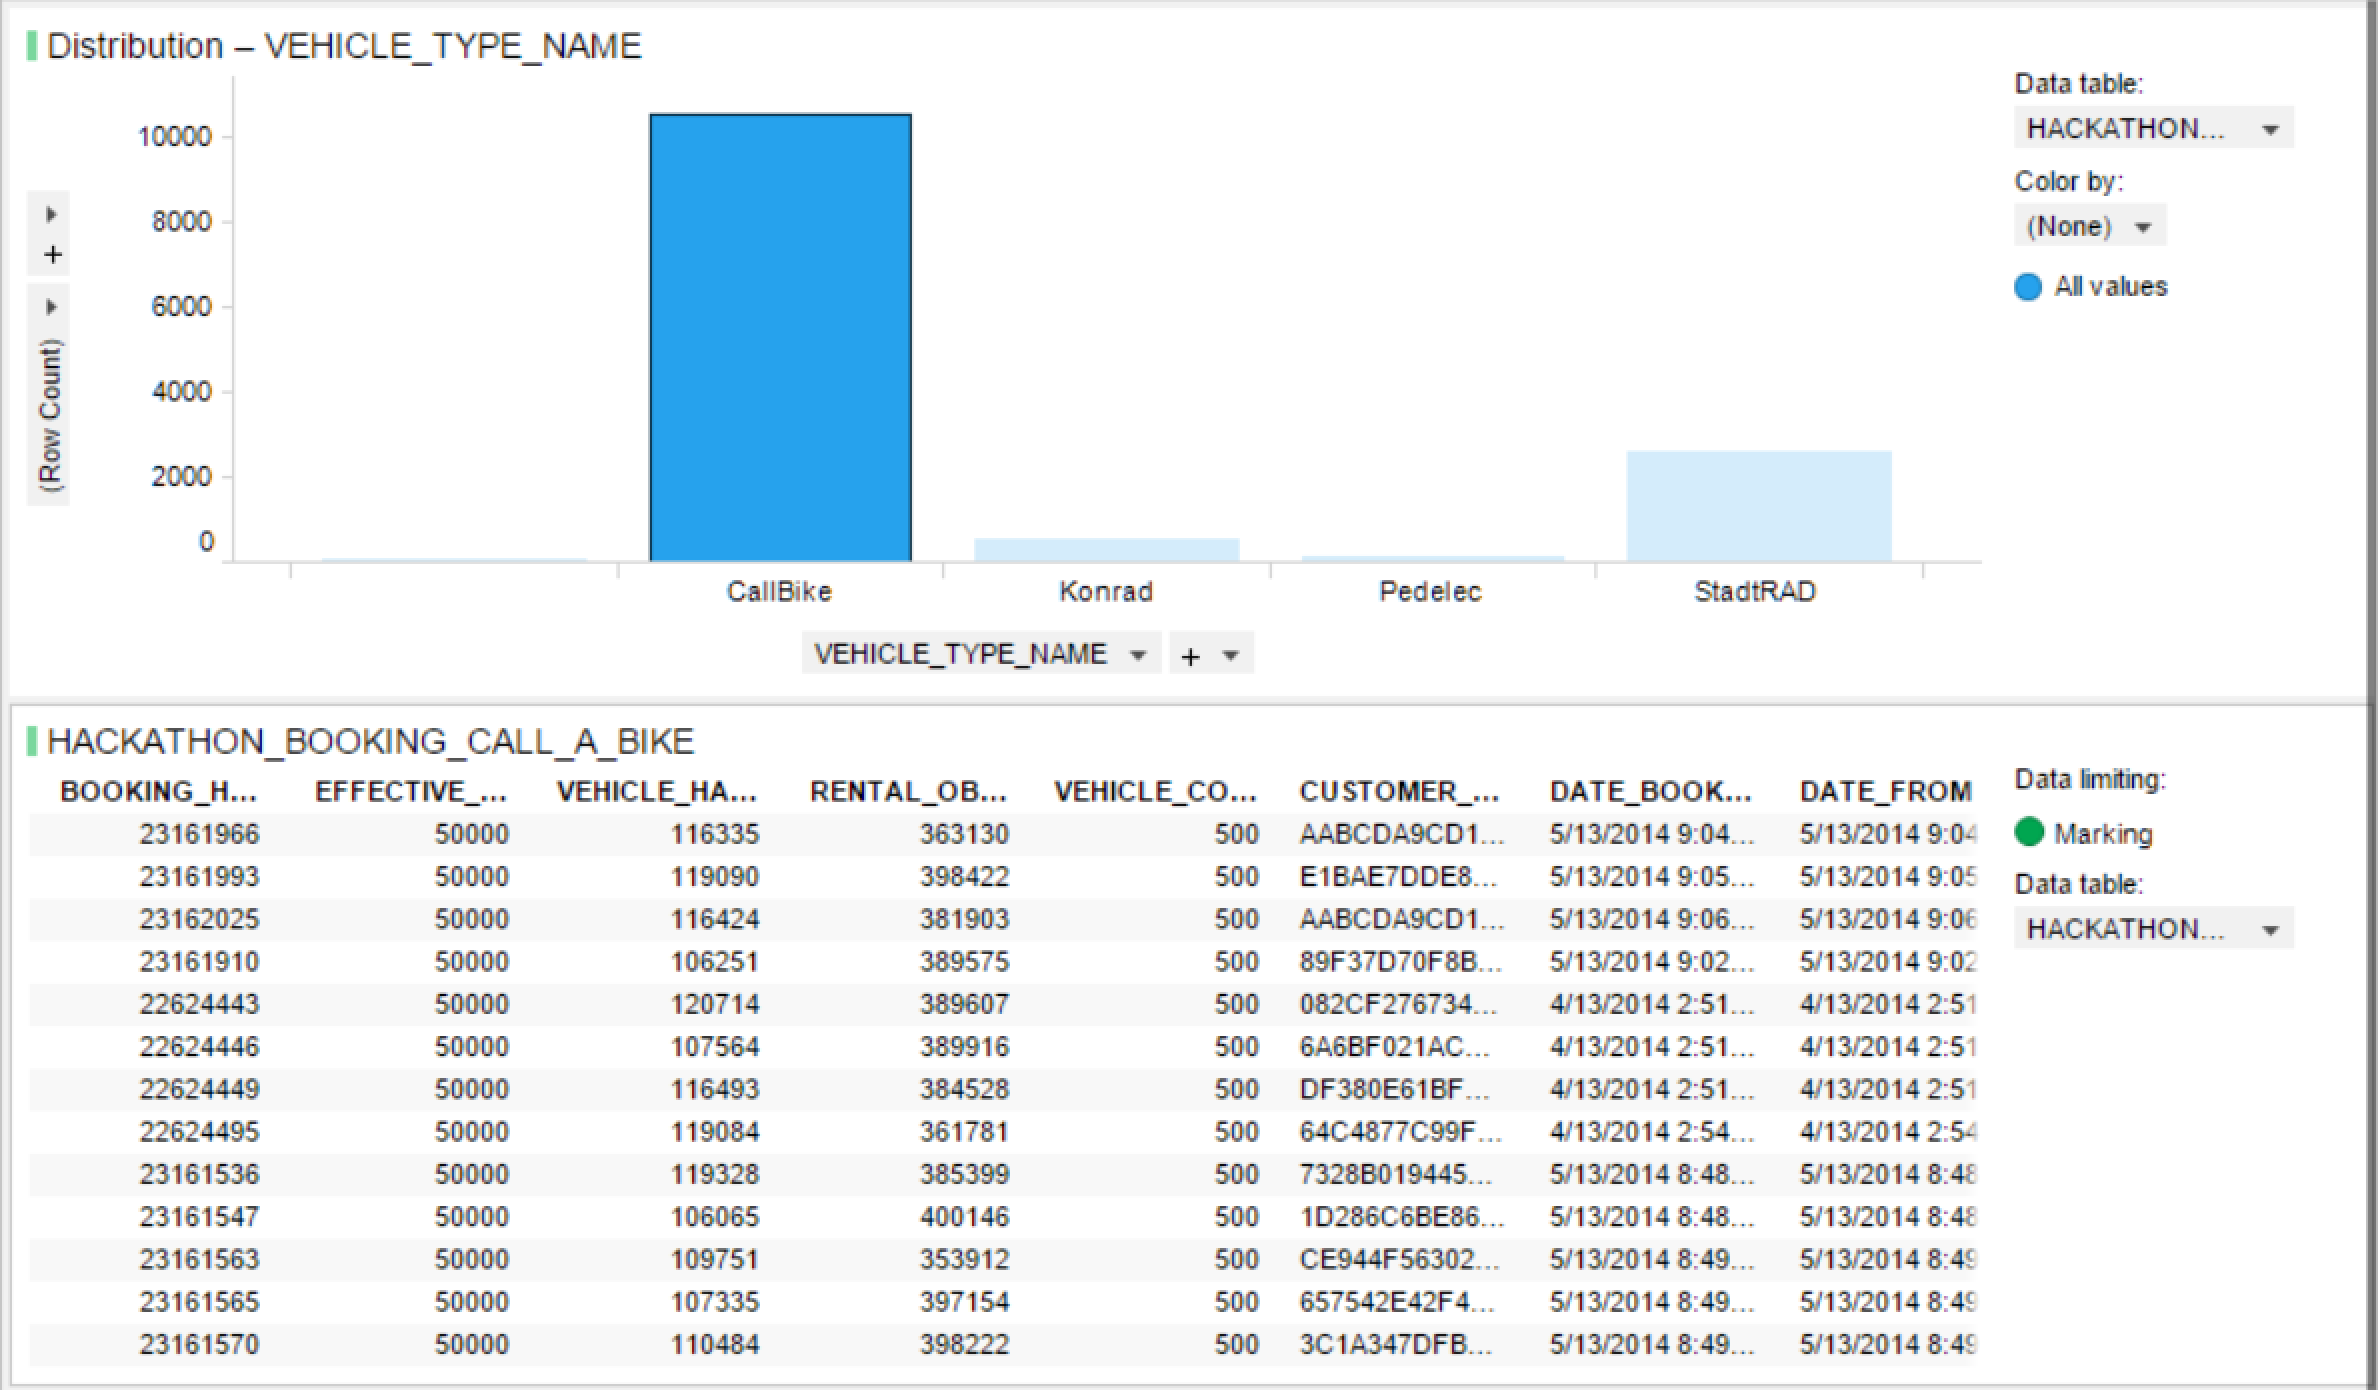Click the blue All values legend dot
Image resolution: width=2378 pixels, height=1390 pixels.
pyautogui.click(x=2027, y=287)
